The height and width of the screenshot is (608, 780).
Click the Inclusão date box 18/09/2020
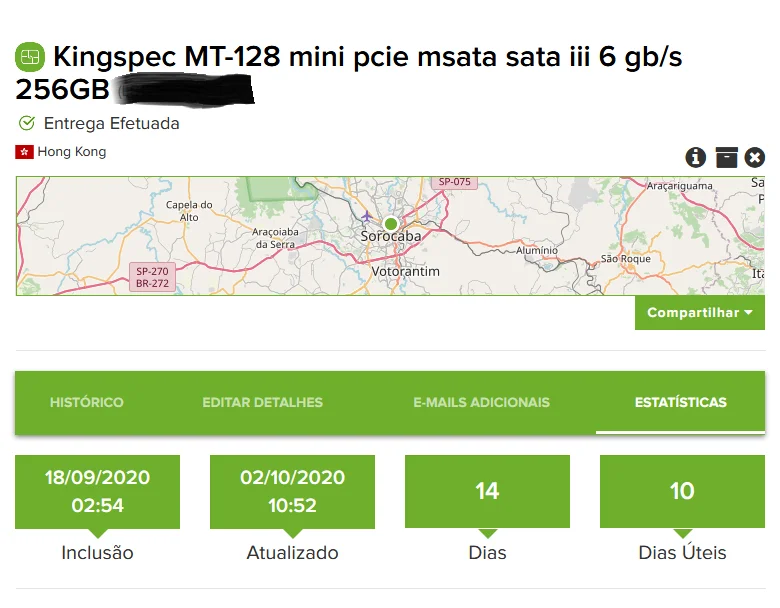[97, 491]
